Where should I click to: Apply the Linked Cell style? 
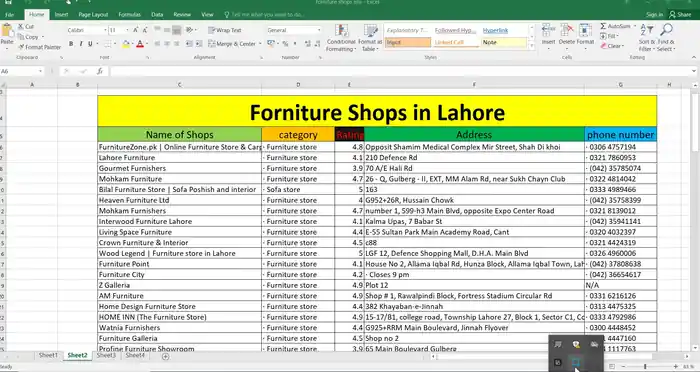456,42
